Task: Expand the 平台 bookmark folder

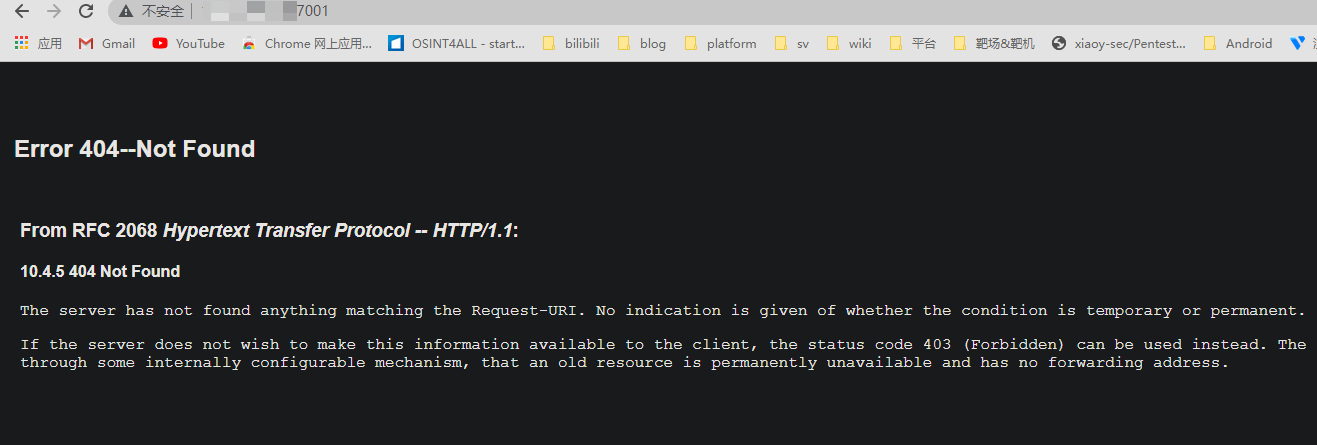Action: coord(912,43)
